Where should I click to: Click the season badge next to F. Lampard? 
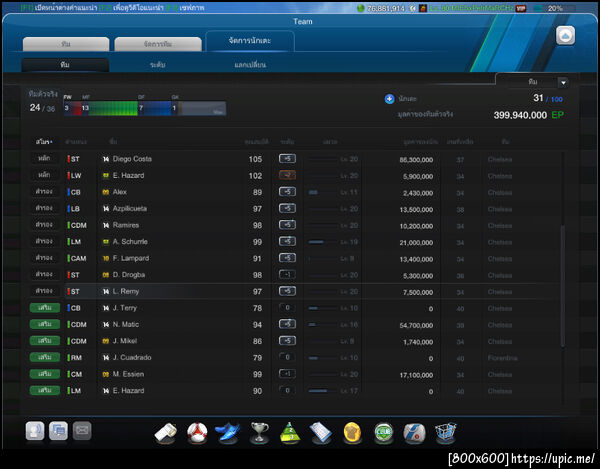(x=106, y=259)
